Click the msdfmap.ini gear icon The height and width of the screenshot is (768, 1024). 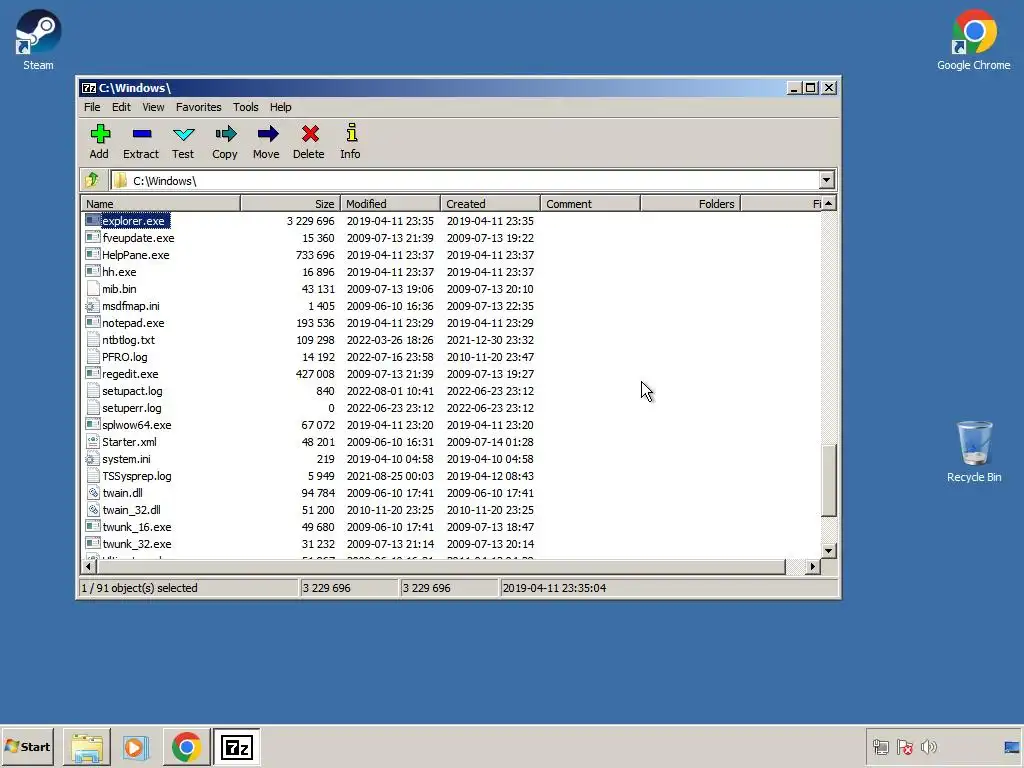[93, 306]
